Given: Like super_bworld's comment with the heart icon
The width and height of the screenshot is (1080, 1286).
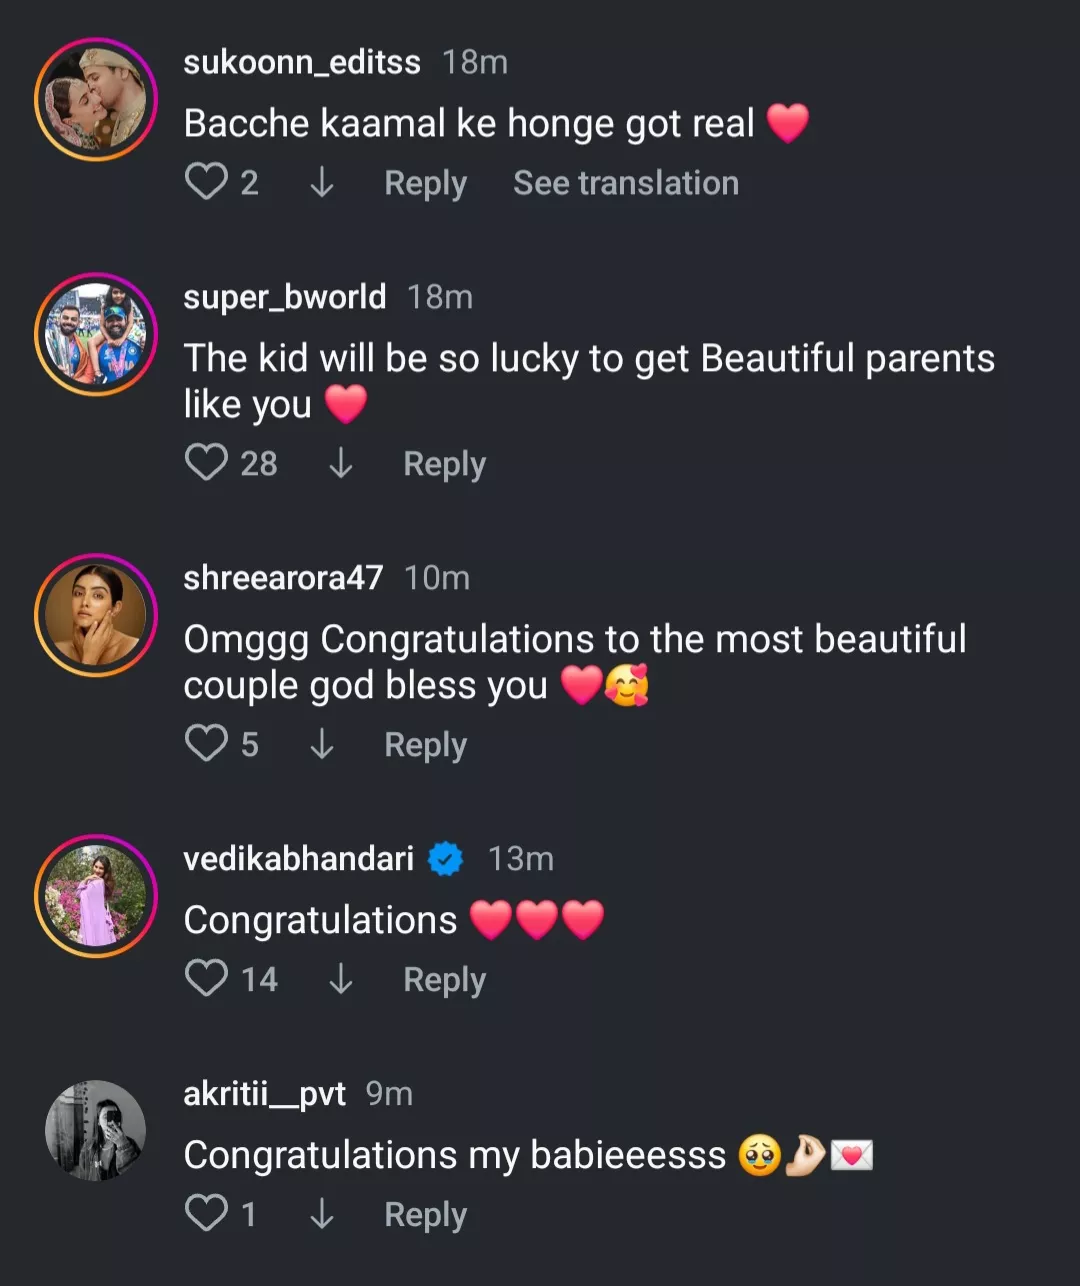Looking at the screenshot, I should pos(206,463).
